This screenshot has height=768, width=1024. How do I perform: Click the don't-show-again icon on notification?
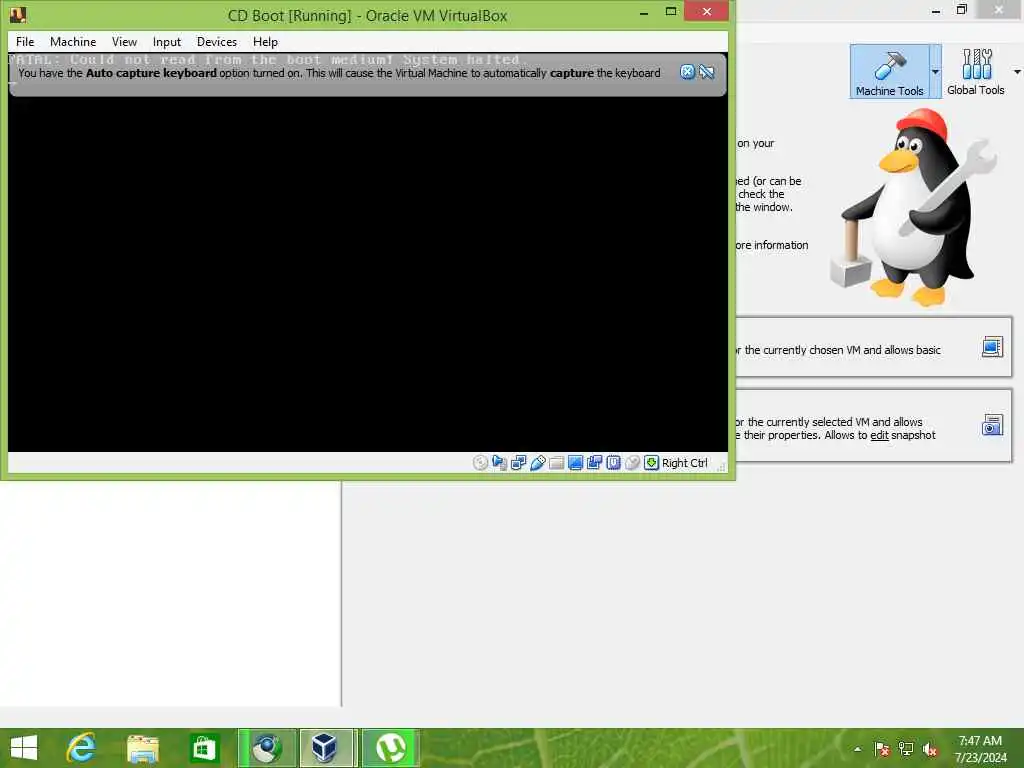click(x=707, y=72)
